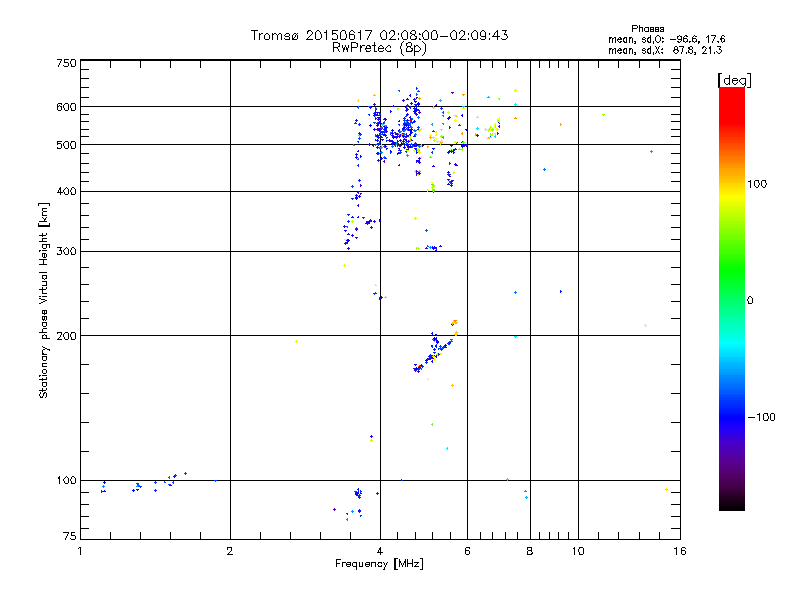This screenshot has width=800, height=600.
Task: Click the orange points just above the 200 km line
Action: coord(455,324)
